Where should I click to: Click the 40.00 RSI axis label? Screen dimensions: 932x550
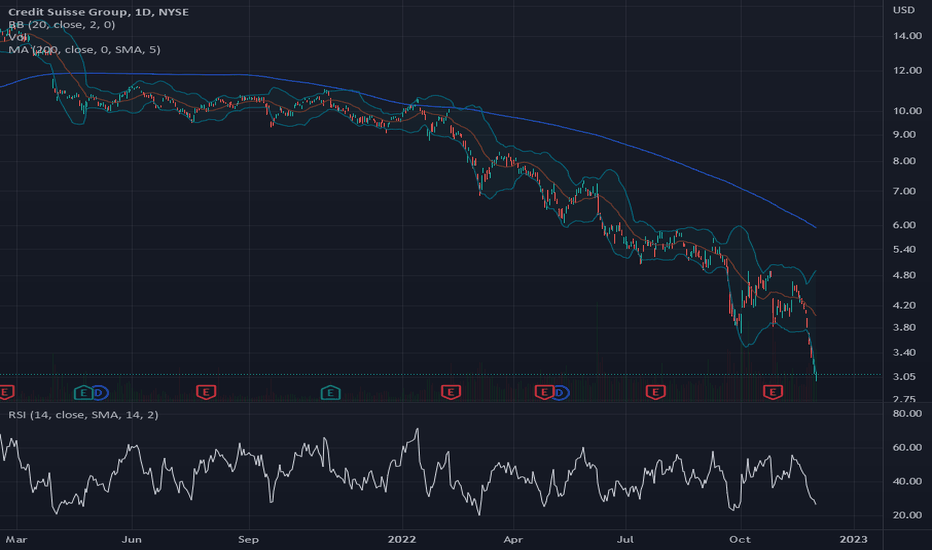coord(907,481)
